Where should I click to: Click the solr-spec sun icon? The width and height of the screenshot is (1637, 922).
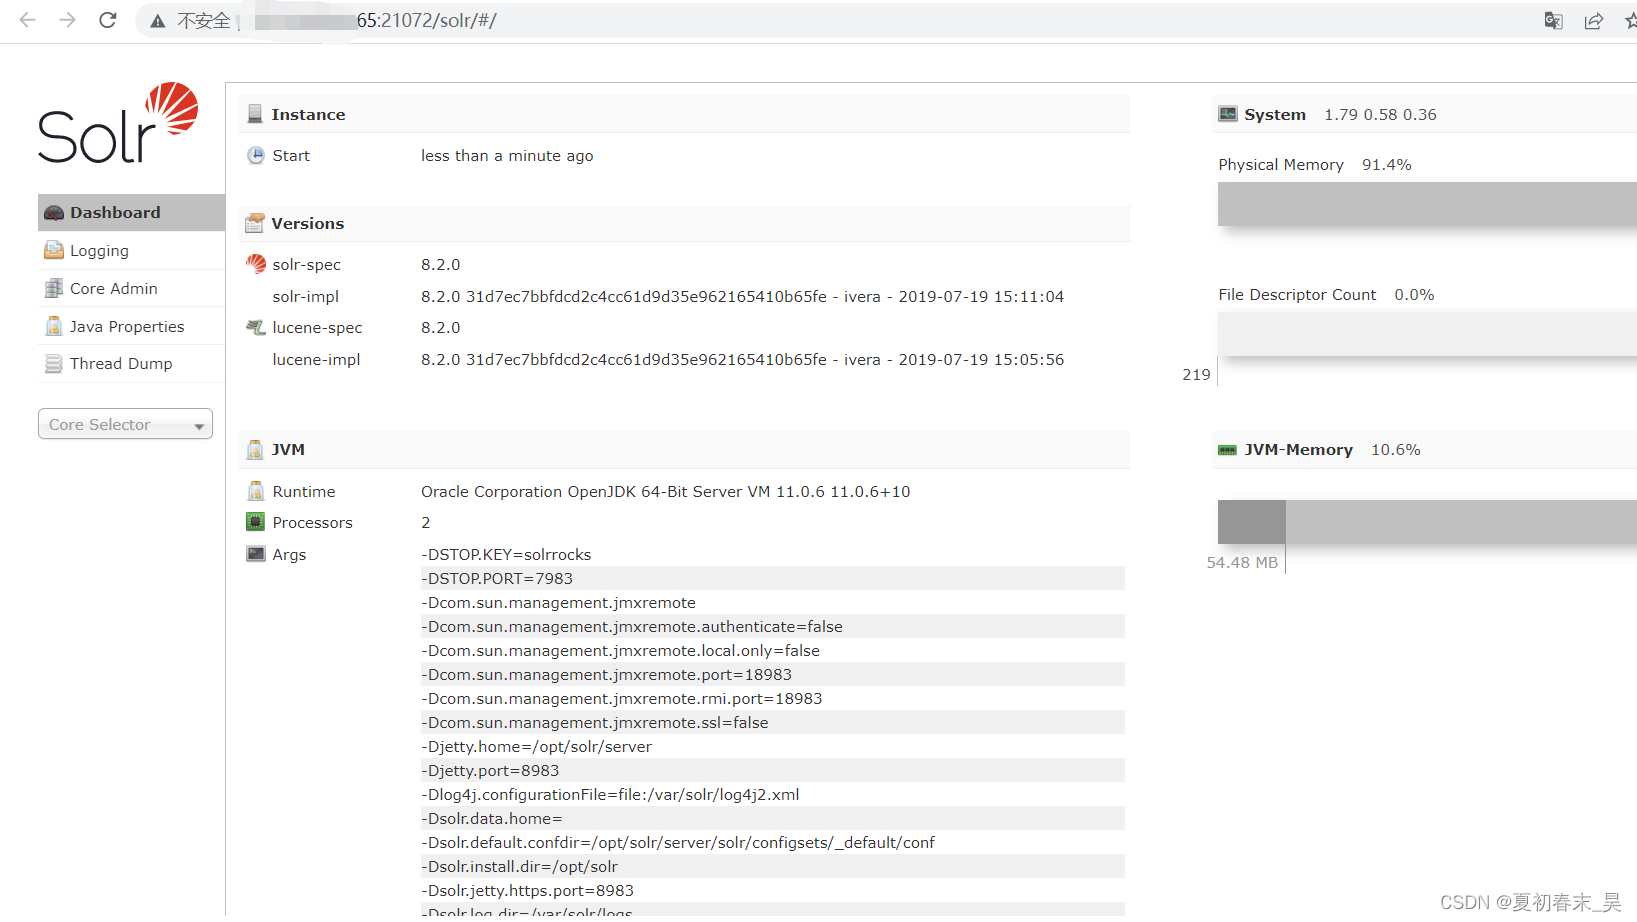tap(256, 264)
